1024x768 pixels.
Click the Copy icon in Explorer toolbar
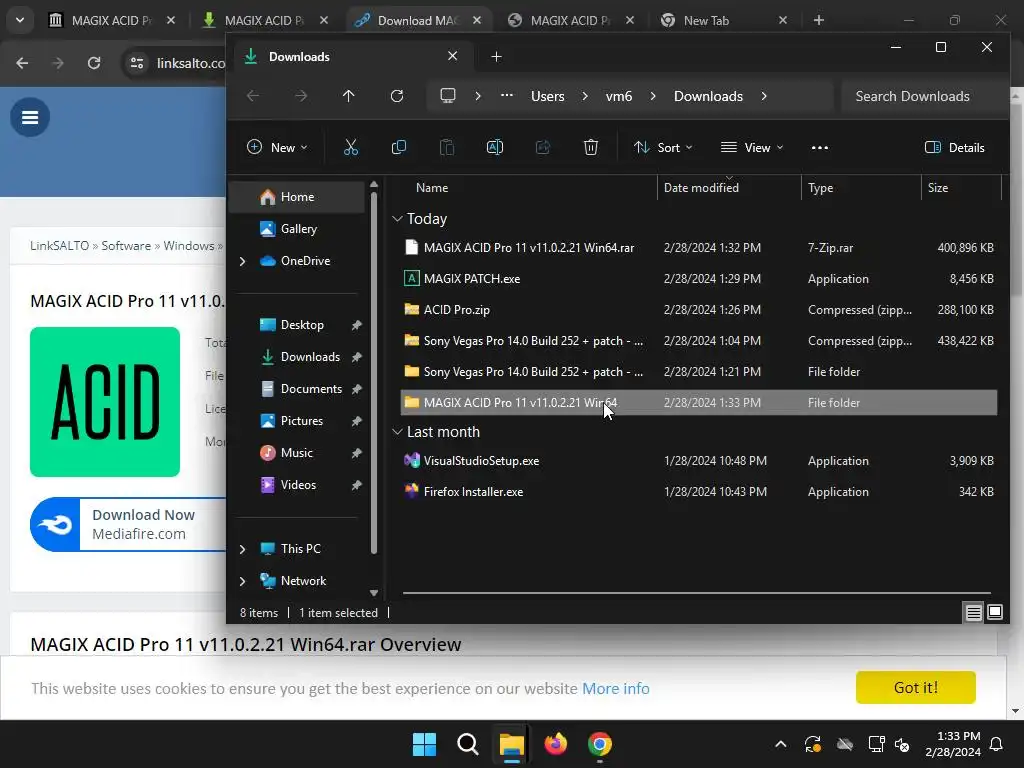point(398,148)
